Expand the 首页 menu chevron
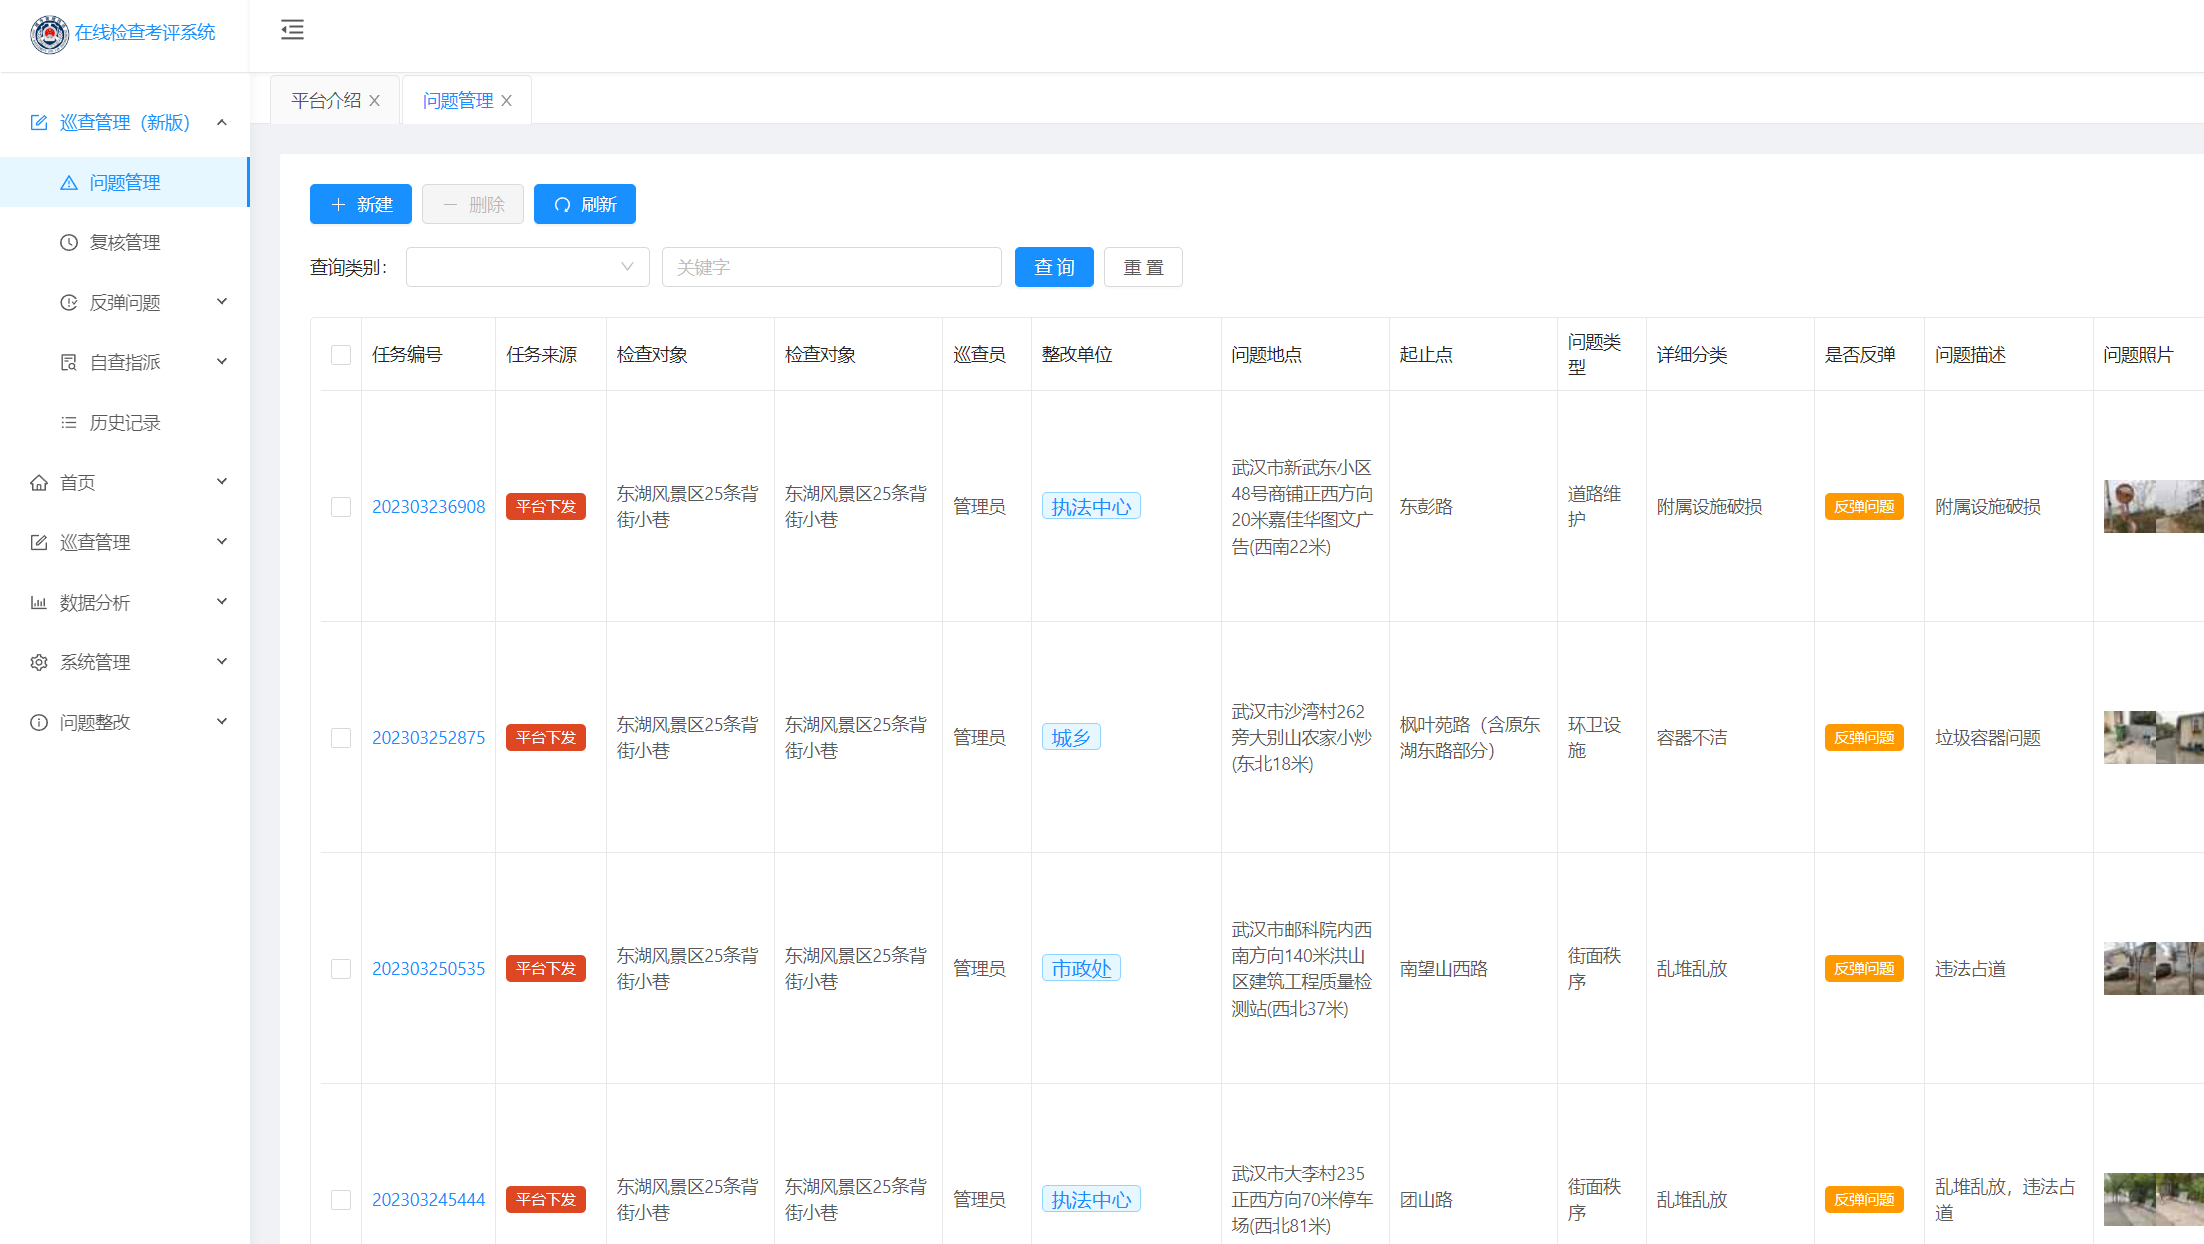This screenshot has width=2204, height=1244. pos(222,482)
